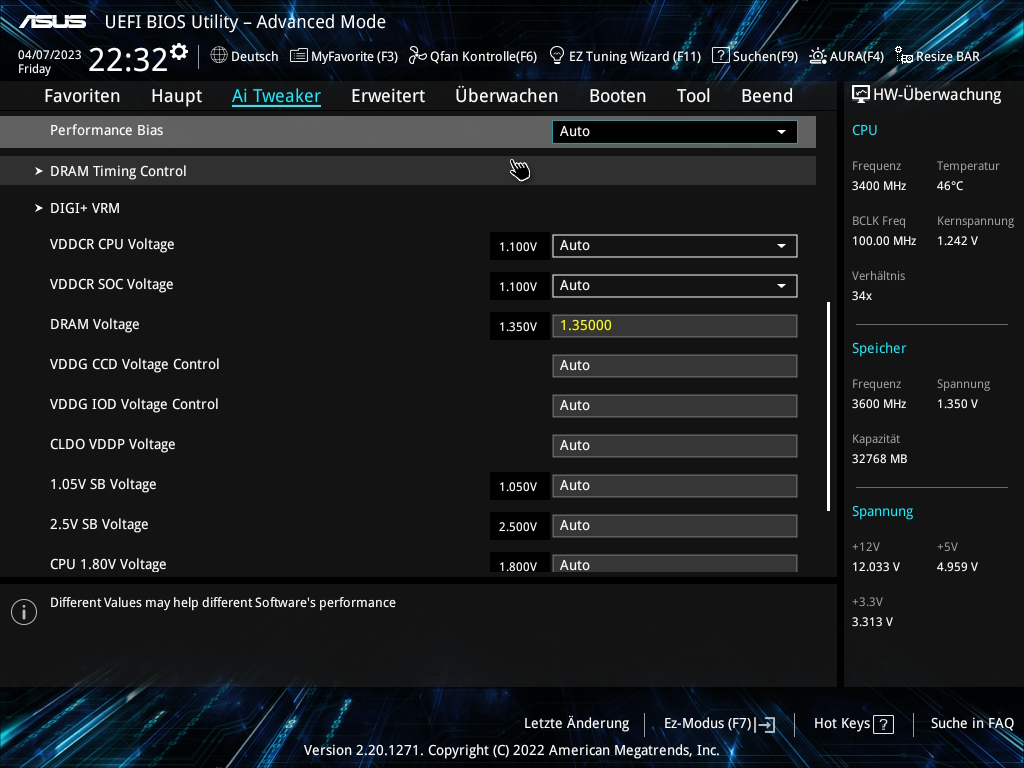The width and height of the screenshot is (1024, 768).
Task: Click the +3.3V 3.313 V reading
Action: click(872, 622)
